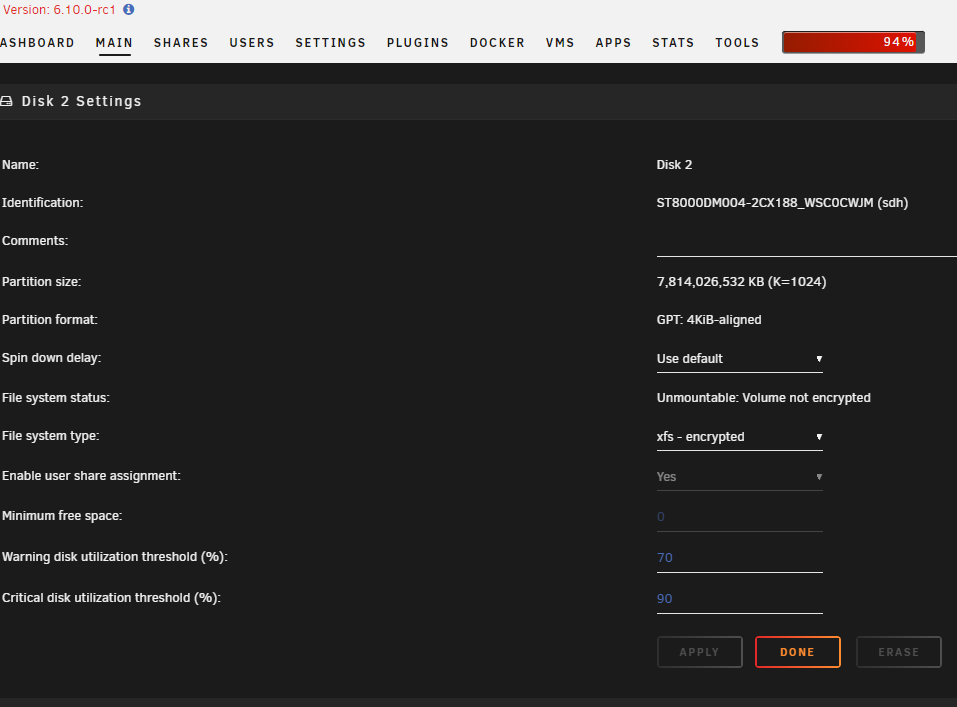The image size is (957, 707).
Task: Click the Partition format label
Action: click(x=49, y=320)
